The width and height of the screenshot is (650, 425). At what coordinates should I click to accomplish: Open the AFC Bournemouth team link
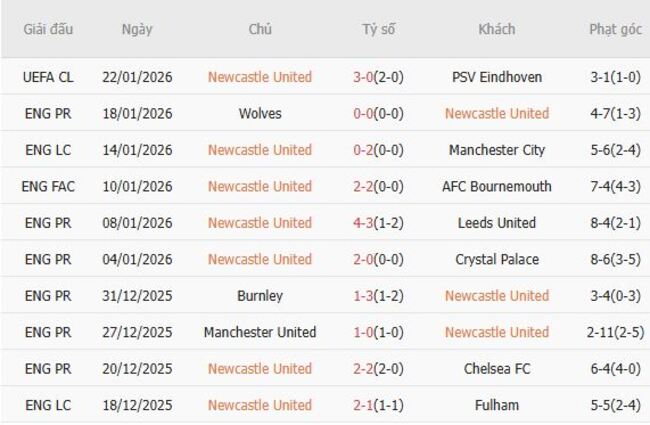click(x=497, y=186)
